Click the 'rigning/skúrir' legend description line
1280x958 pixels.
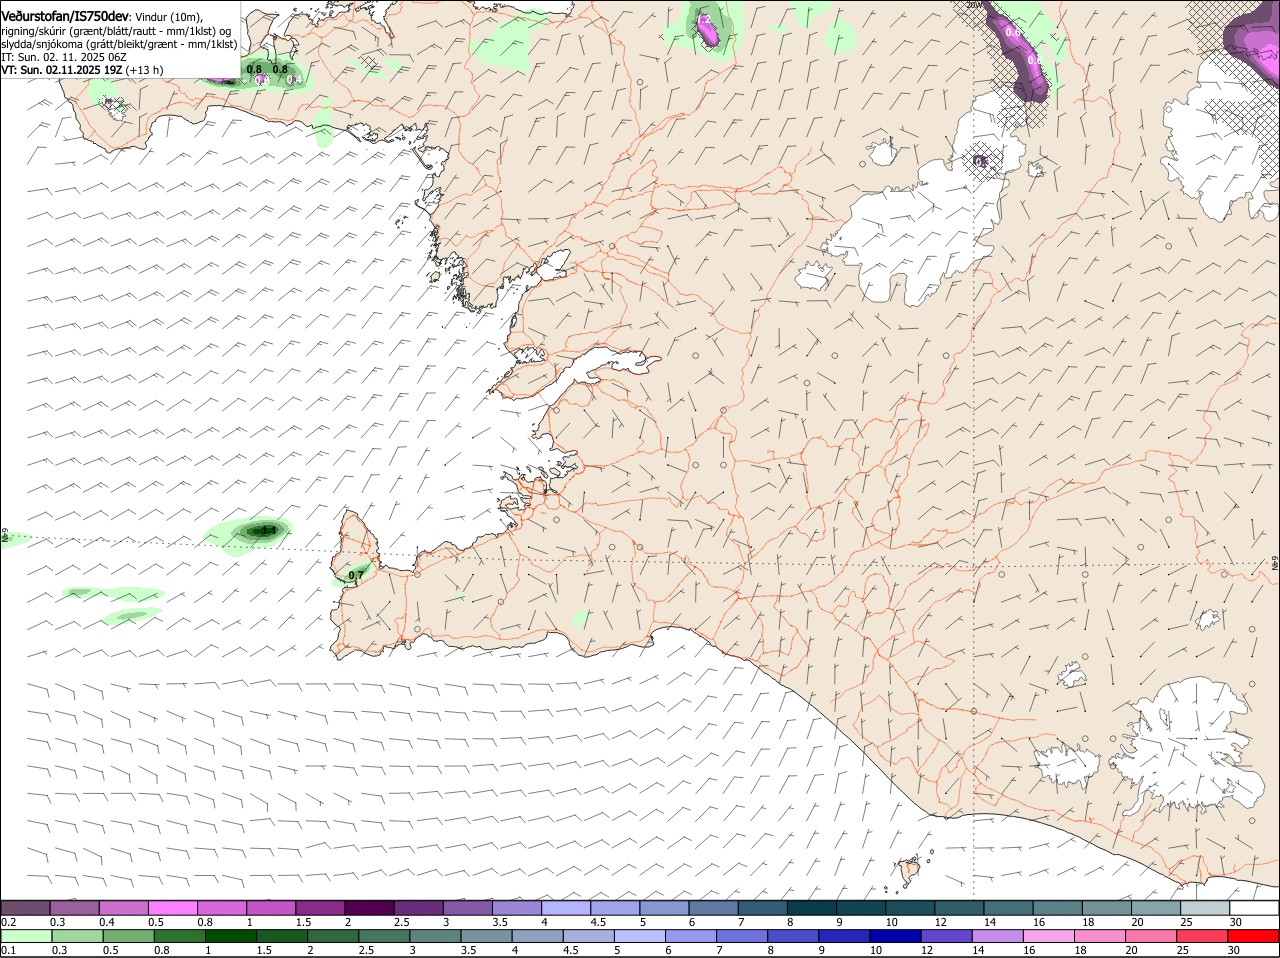coord(115,31)
